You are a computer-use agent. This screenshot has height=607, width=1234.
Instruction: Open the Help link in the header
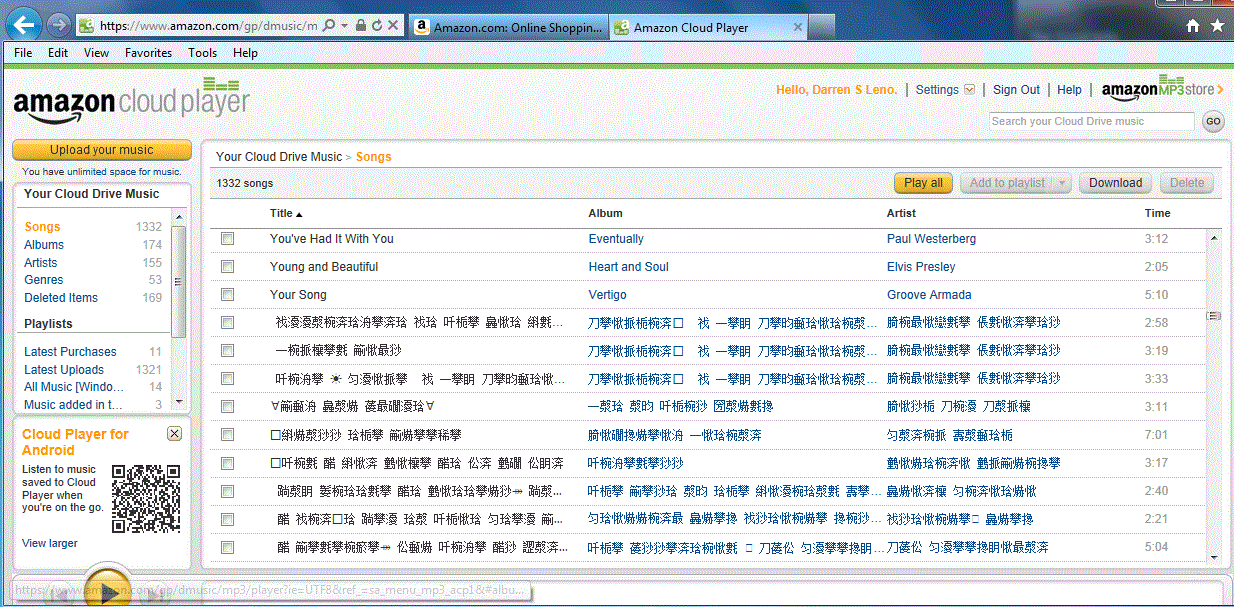point(1069,90)
